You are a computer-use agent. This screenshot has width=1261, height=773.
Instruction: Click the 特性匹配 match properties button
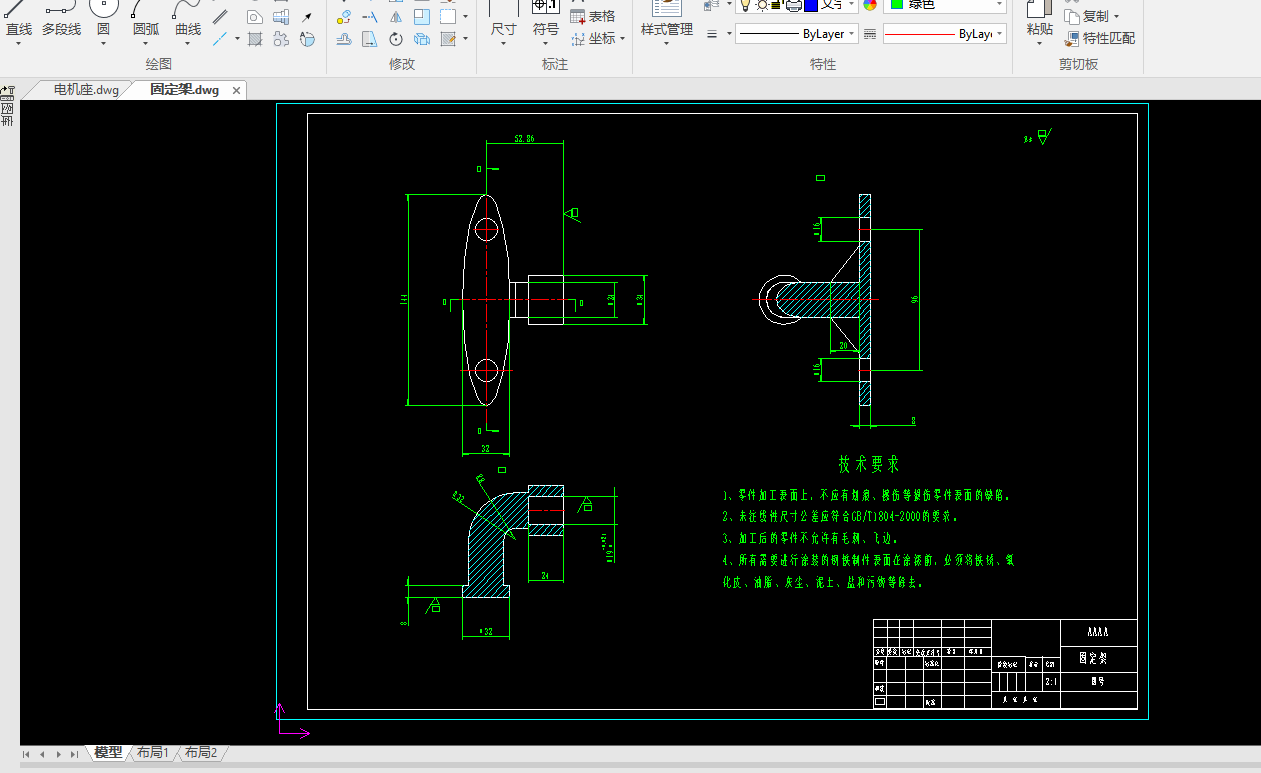[1100, 39]
